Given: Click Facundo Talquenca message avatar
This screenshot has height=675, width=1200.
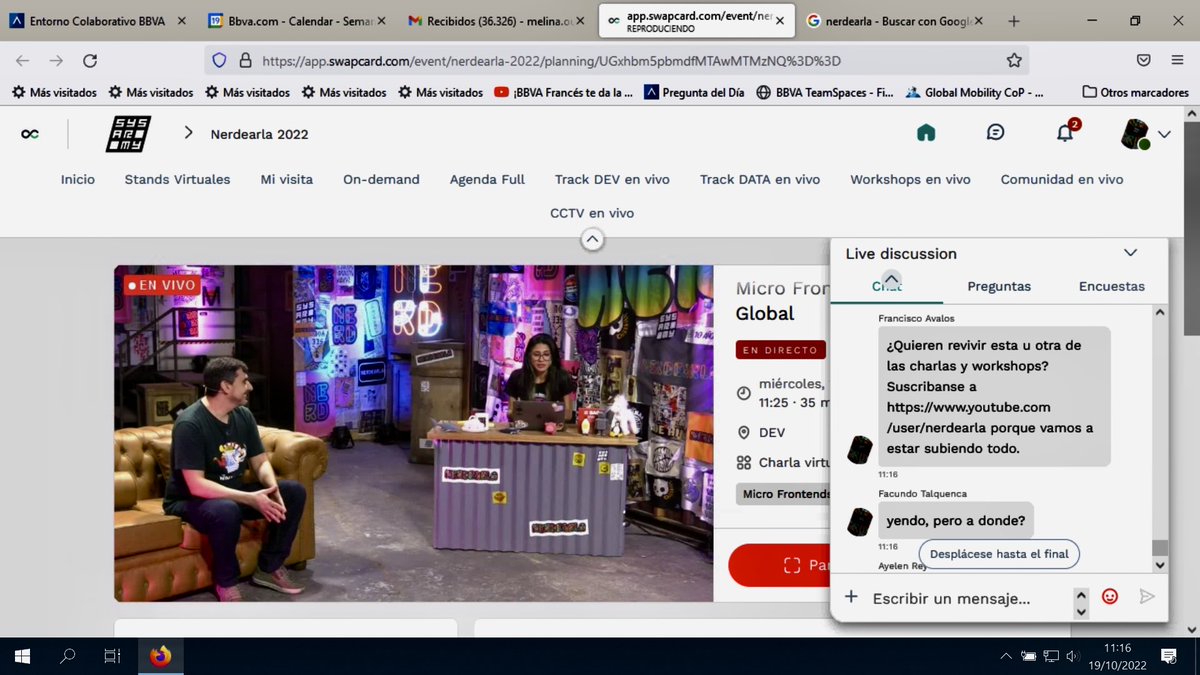Looking at the screenshot, I should (x=860, y=521).
